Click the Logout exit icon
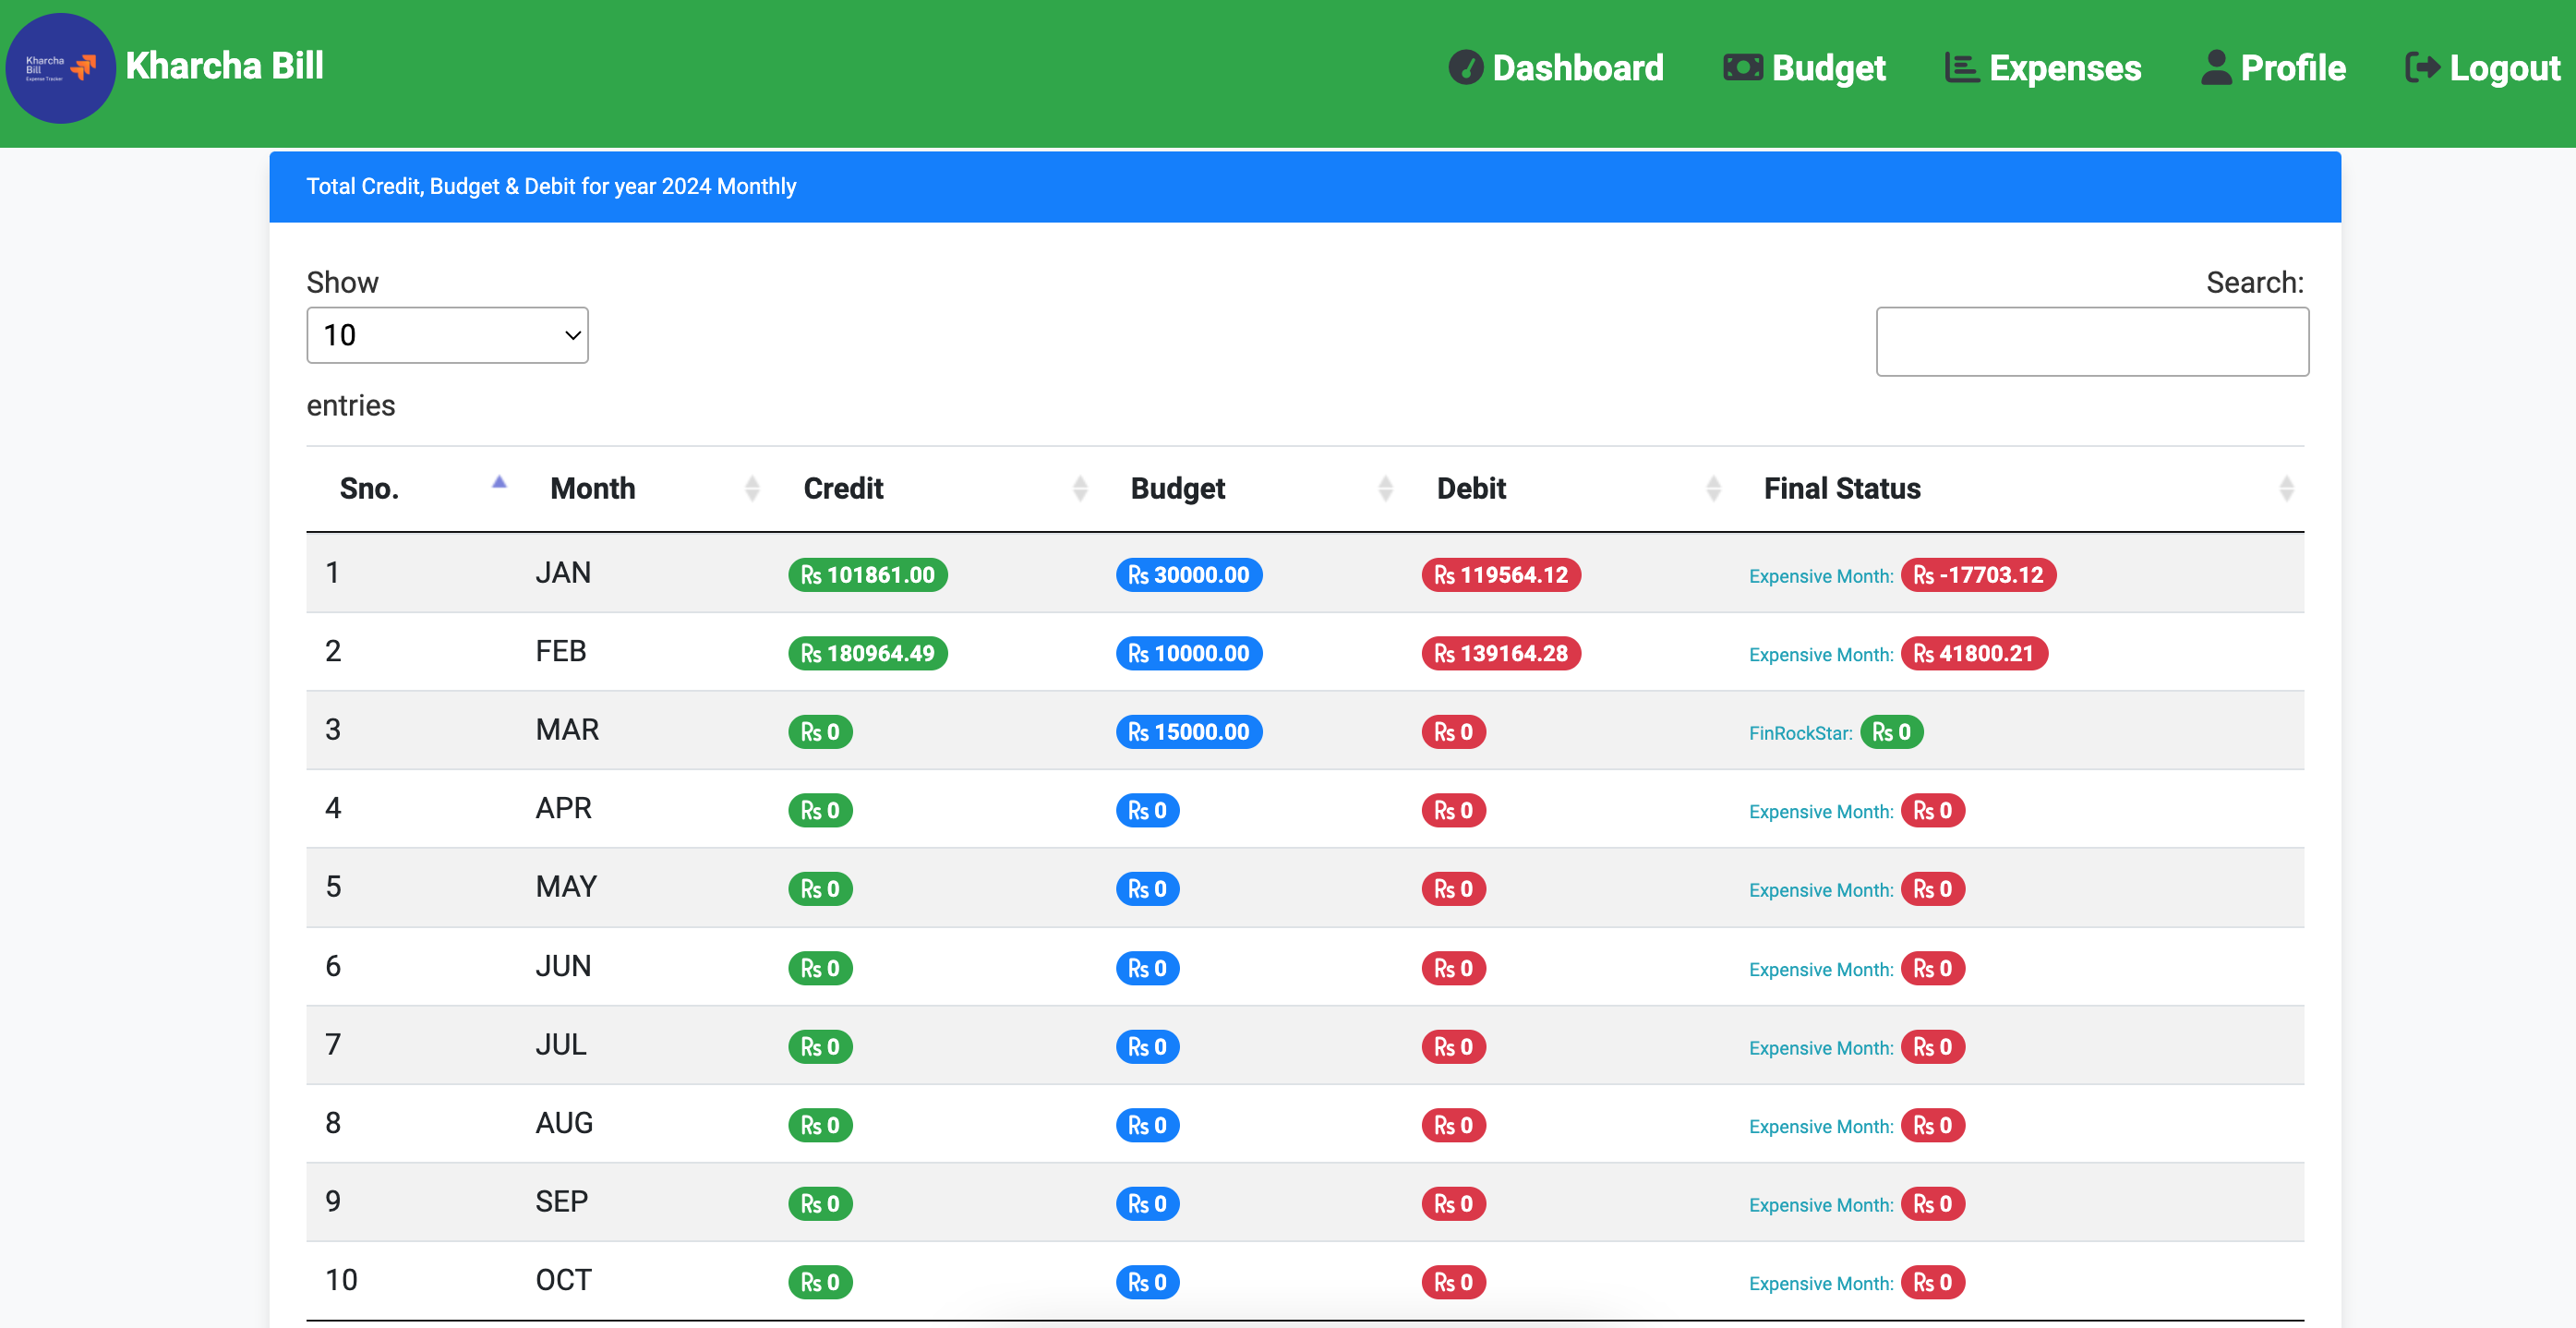 click(2424, 67)
